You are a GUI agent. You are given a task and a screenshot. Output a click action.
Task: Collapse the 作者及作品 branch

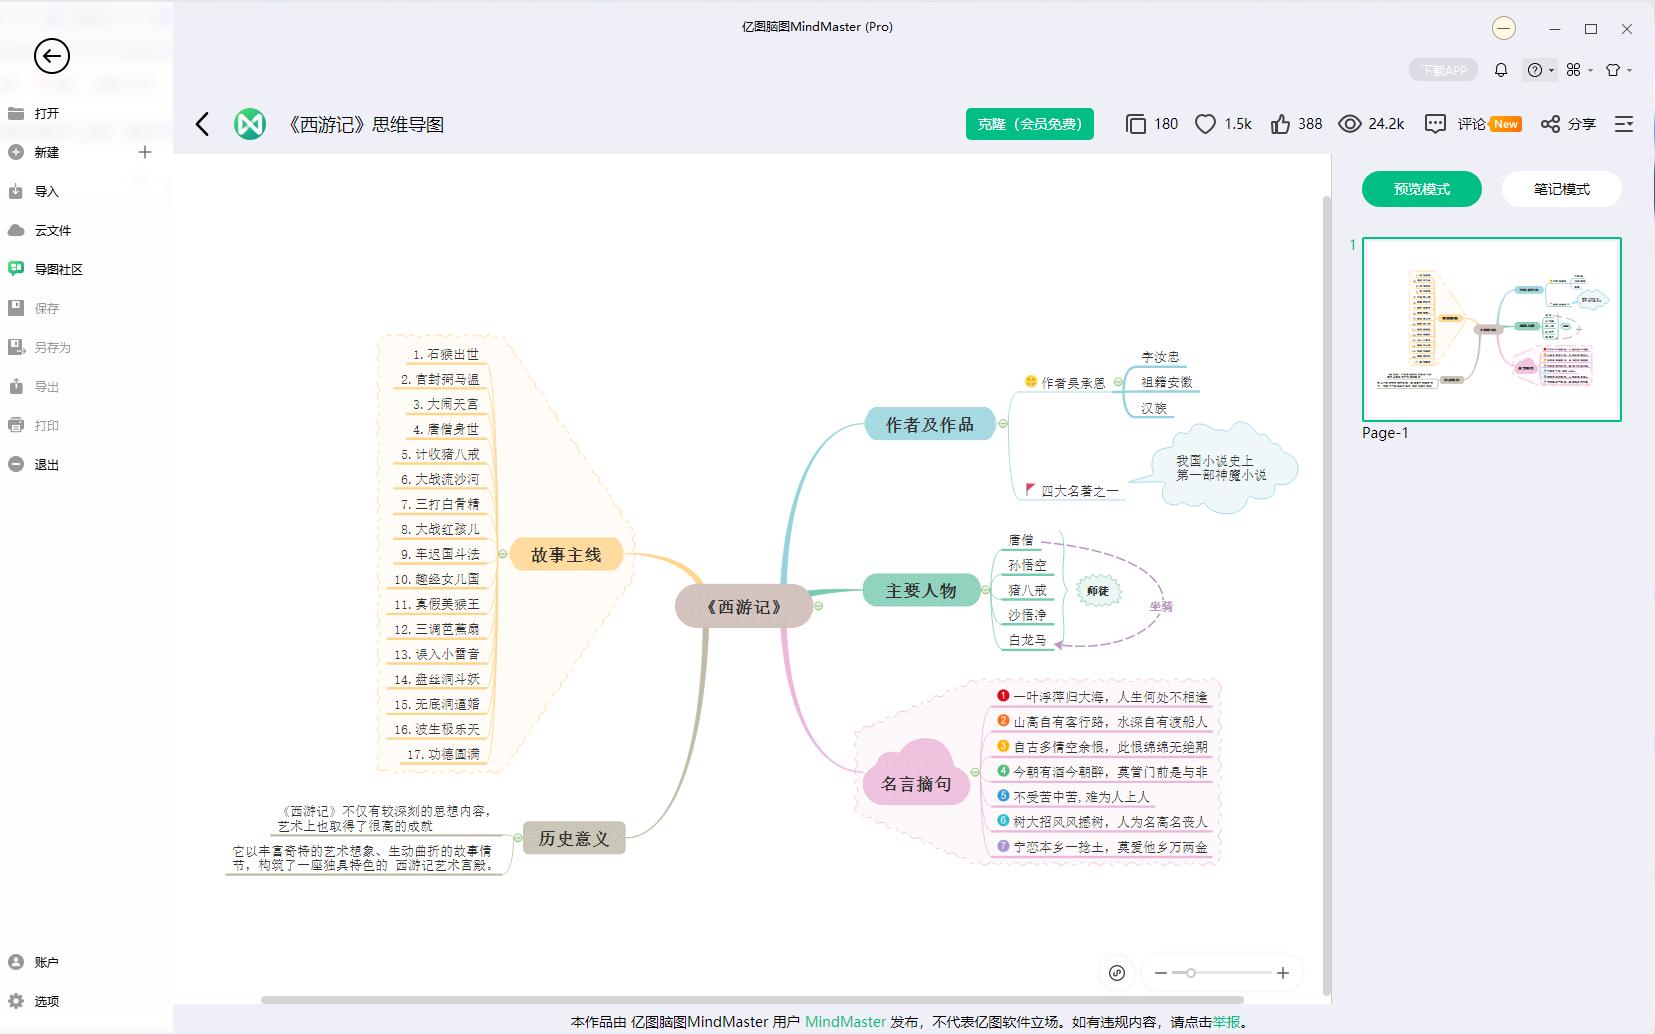click(1003, 424)
